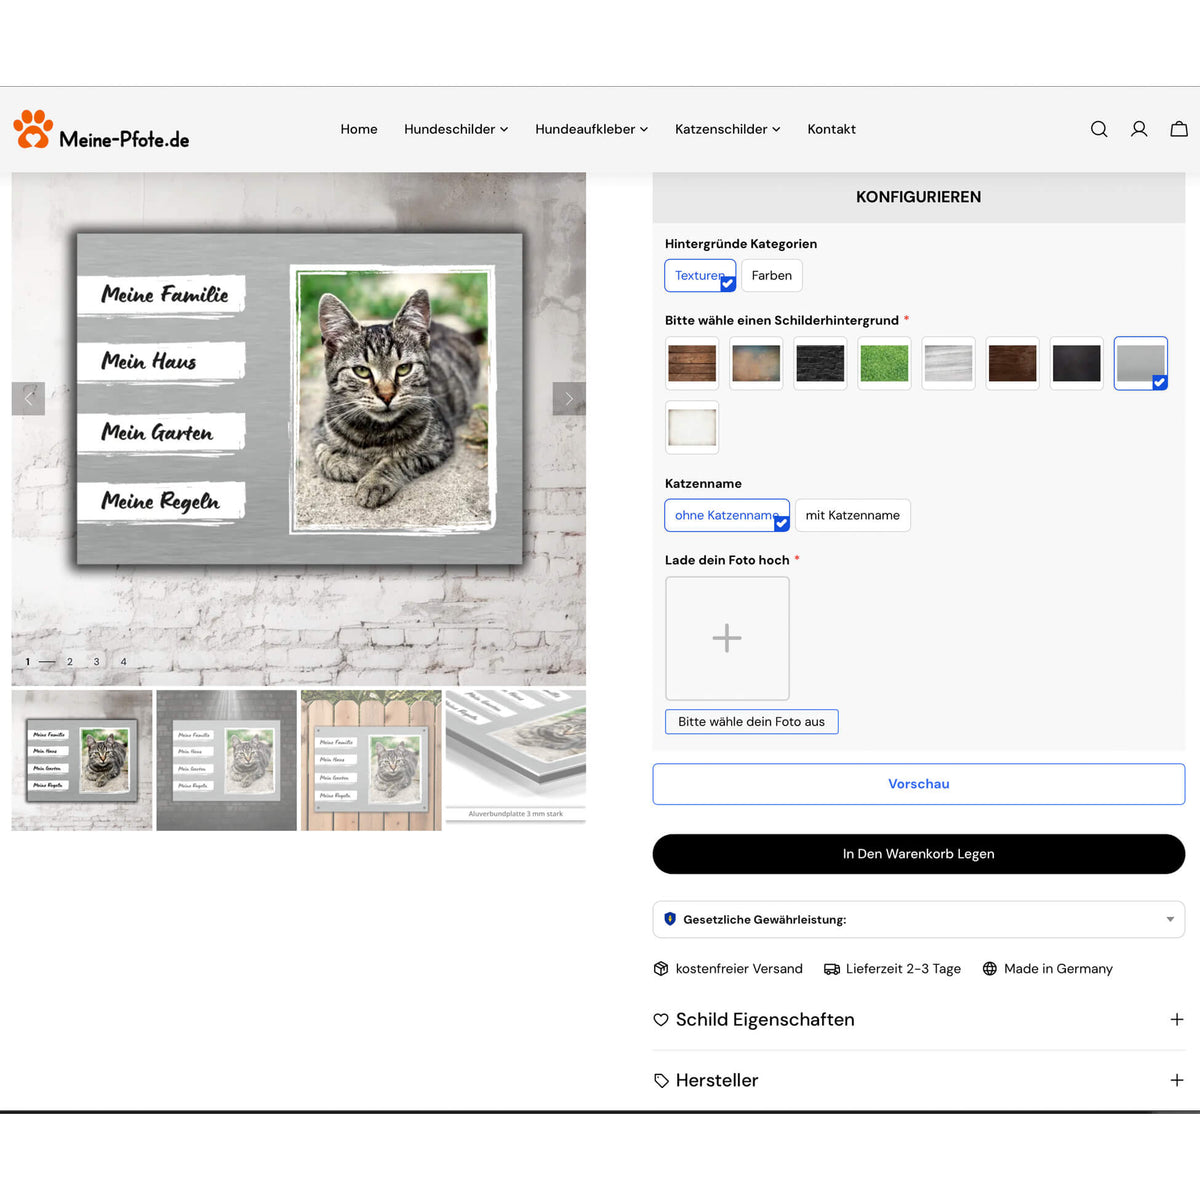Expand the Hundeaufkleber menu
This screenshot has width=1200, height=1200.
[592, 129]
